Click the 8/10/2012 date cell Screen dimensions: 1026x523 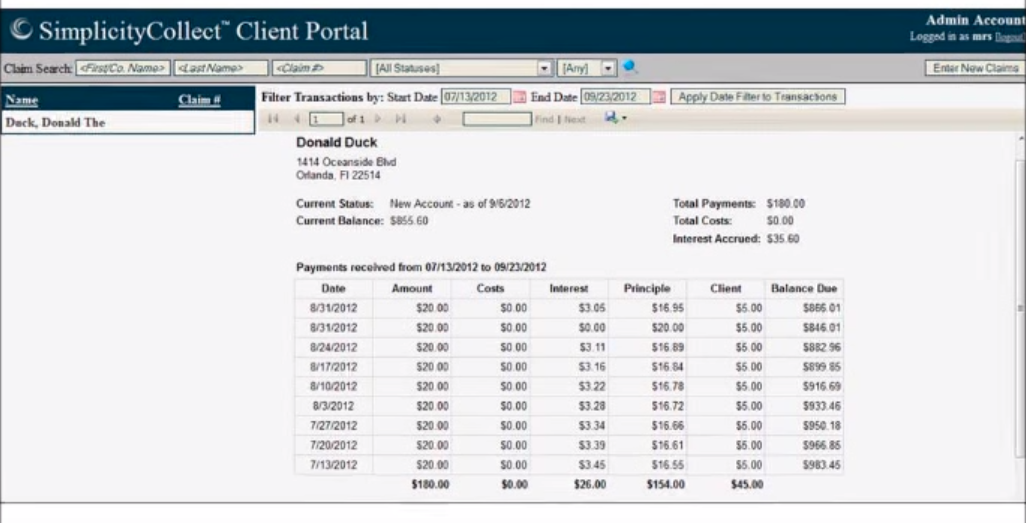(333, 386)
